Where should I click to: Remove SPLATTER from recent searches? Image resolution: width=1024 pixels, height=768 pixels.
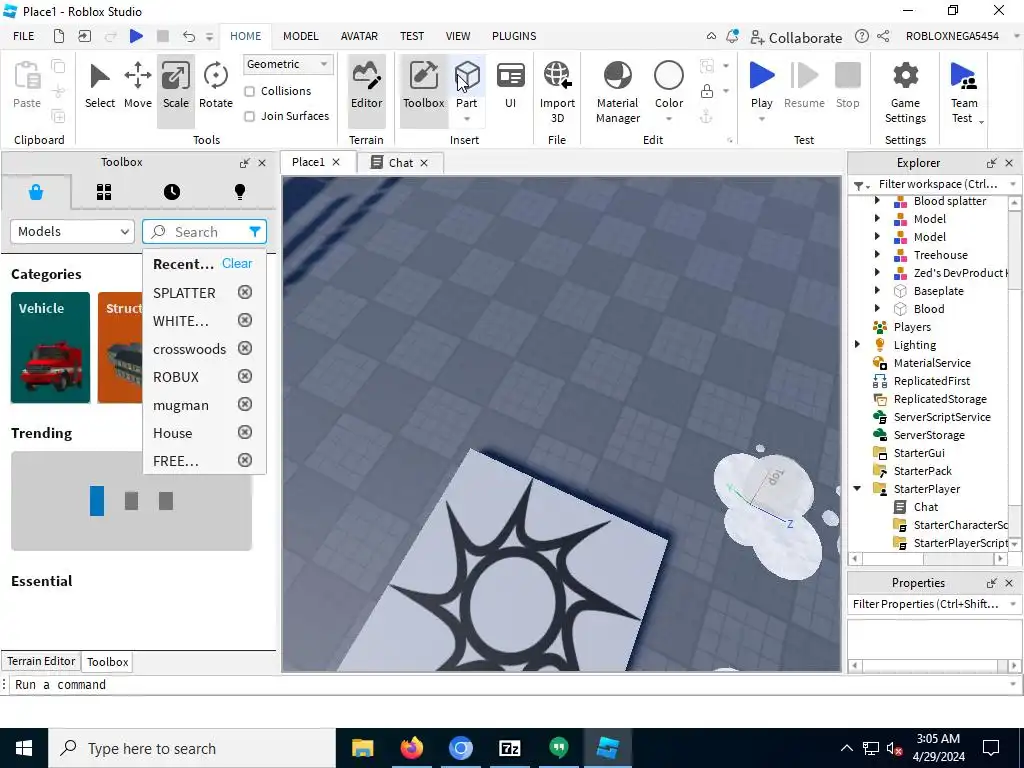[x=245, y=292]
